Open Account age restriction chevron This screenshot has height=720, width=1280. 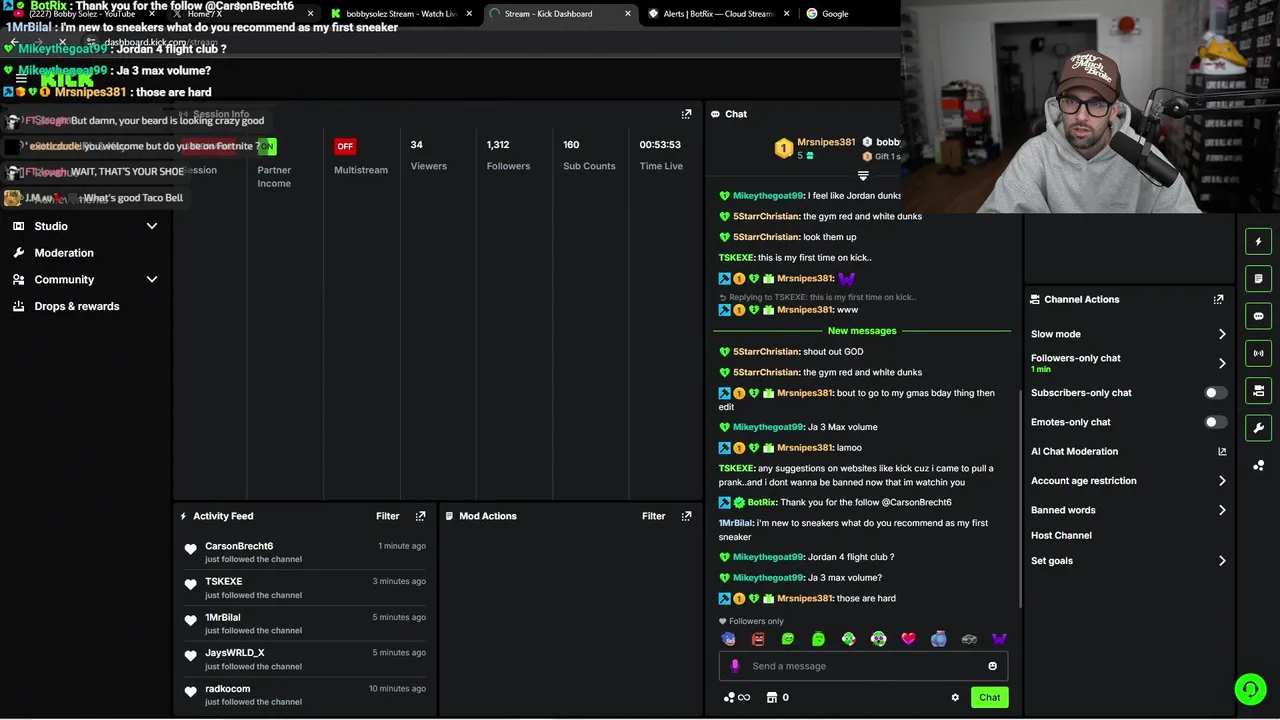(x=1222, y=481)
